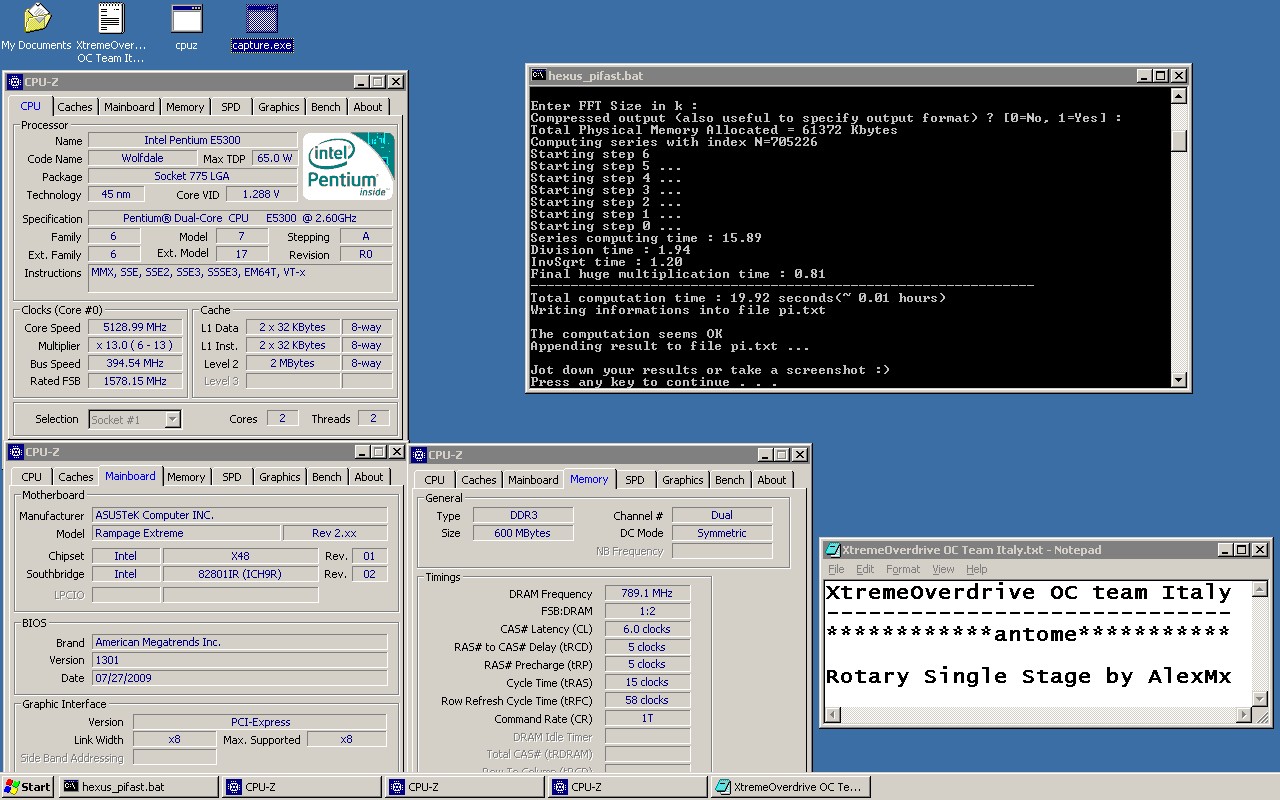Select Graphics tab in Memory CPU-Z window
This screenshot has width=1280, height=800.
pos(682,480)
